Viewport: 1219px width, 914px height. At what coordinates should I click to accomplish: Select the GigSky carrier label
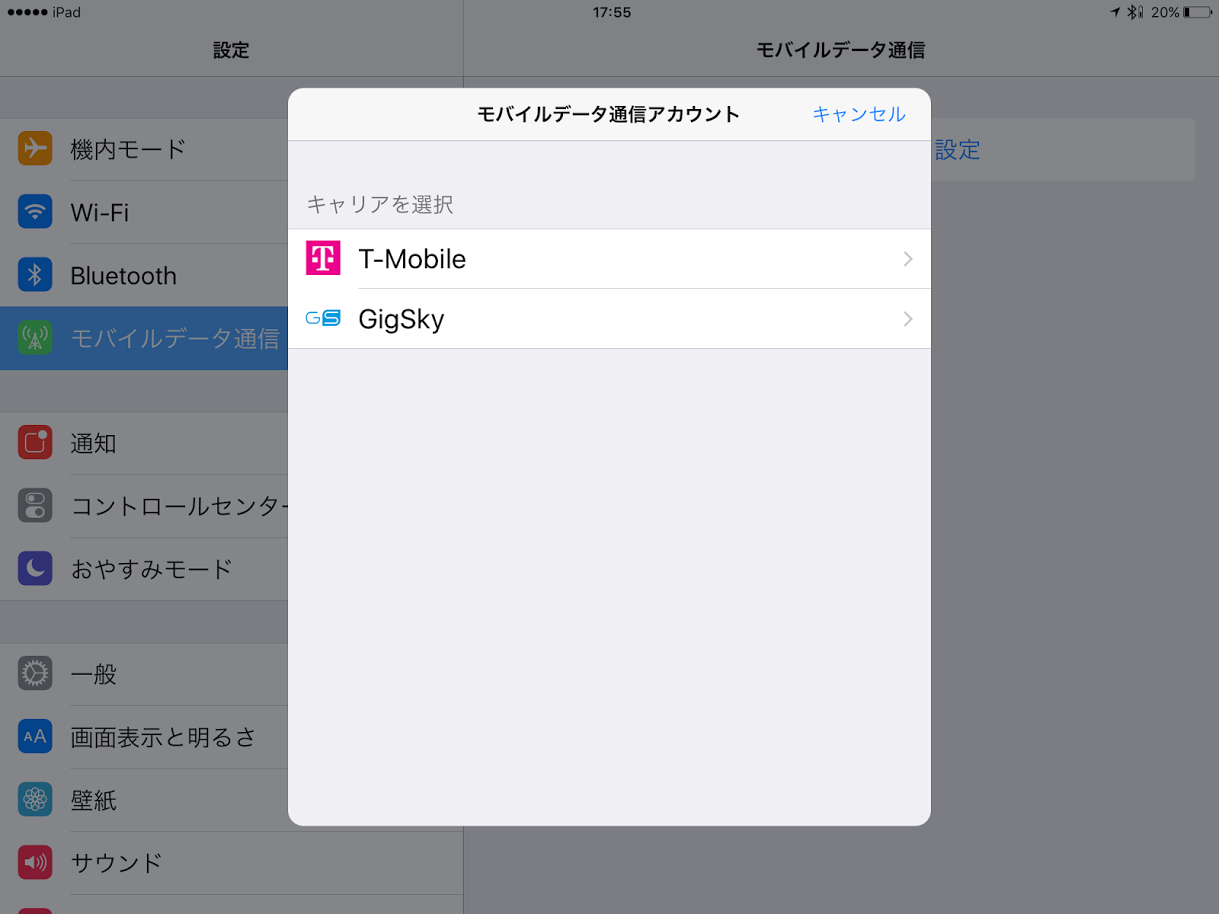[401, 320]
